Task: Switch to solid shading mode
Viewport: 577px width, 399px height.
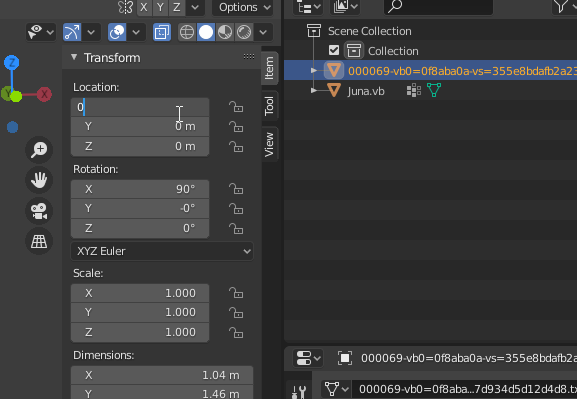Action: pos(206,32)
